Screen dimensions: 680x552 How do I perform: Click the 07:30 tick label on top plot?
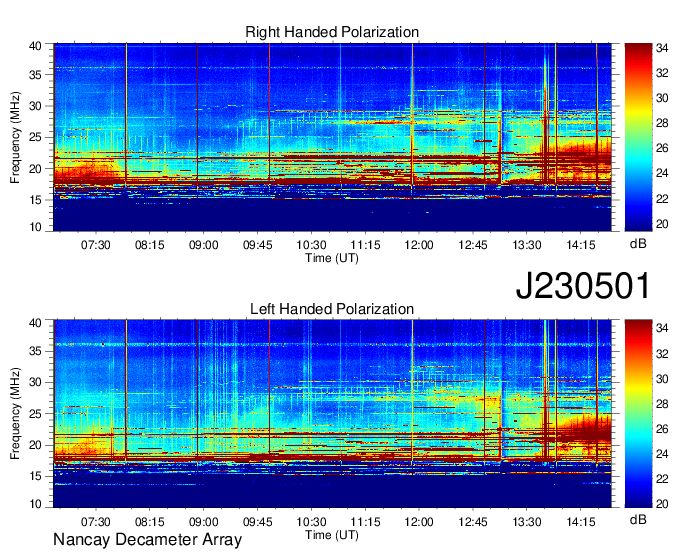(x=95, y=245)
